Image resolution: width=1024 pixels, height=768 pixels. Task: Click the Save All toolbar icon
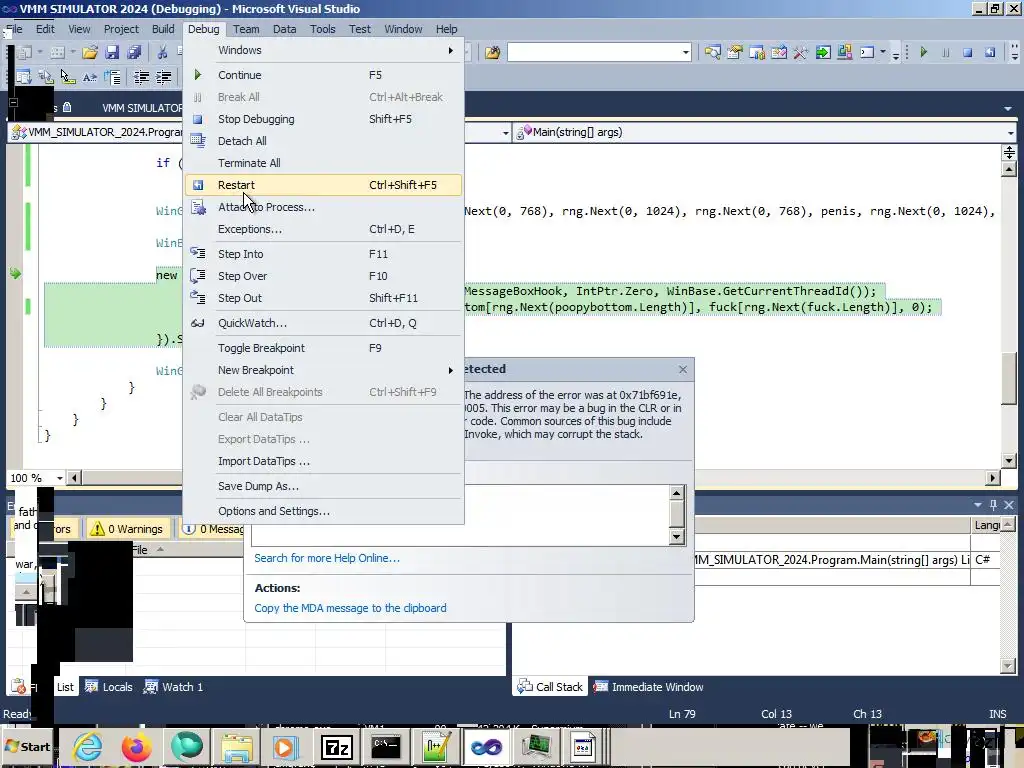[x=135, y=52]
